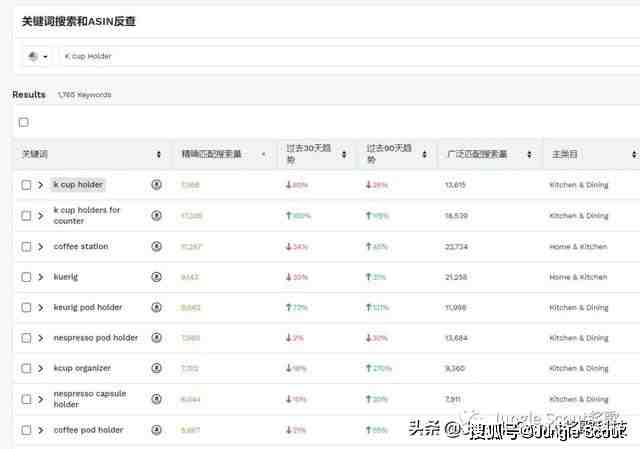Tick checkbox for 'k cup holder' row
This screenshot has height=449, width=640.
point(26,185)
